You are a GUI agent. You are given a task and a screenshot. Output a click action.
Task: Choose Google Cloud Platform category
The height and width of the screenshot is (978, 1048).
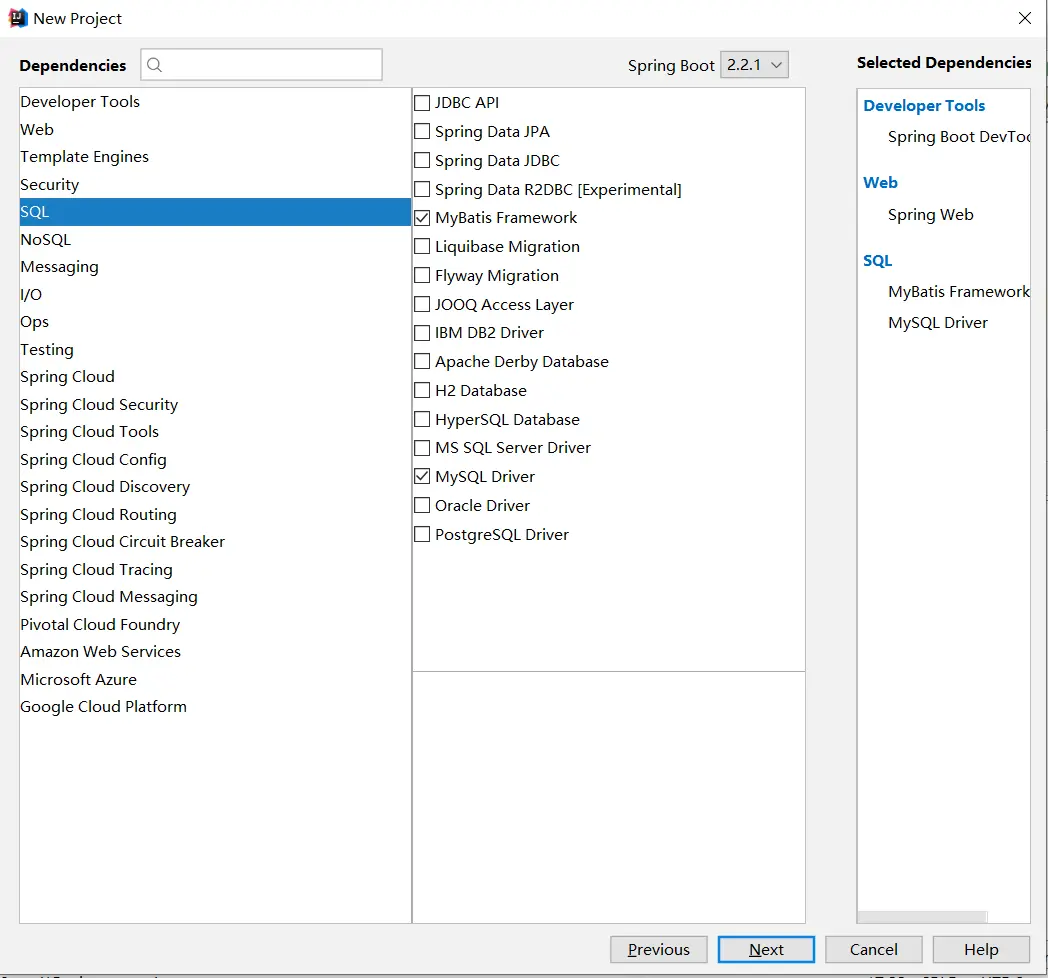pyautogui.click(x=215, y=707)
